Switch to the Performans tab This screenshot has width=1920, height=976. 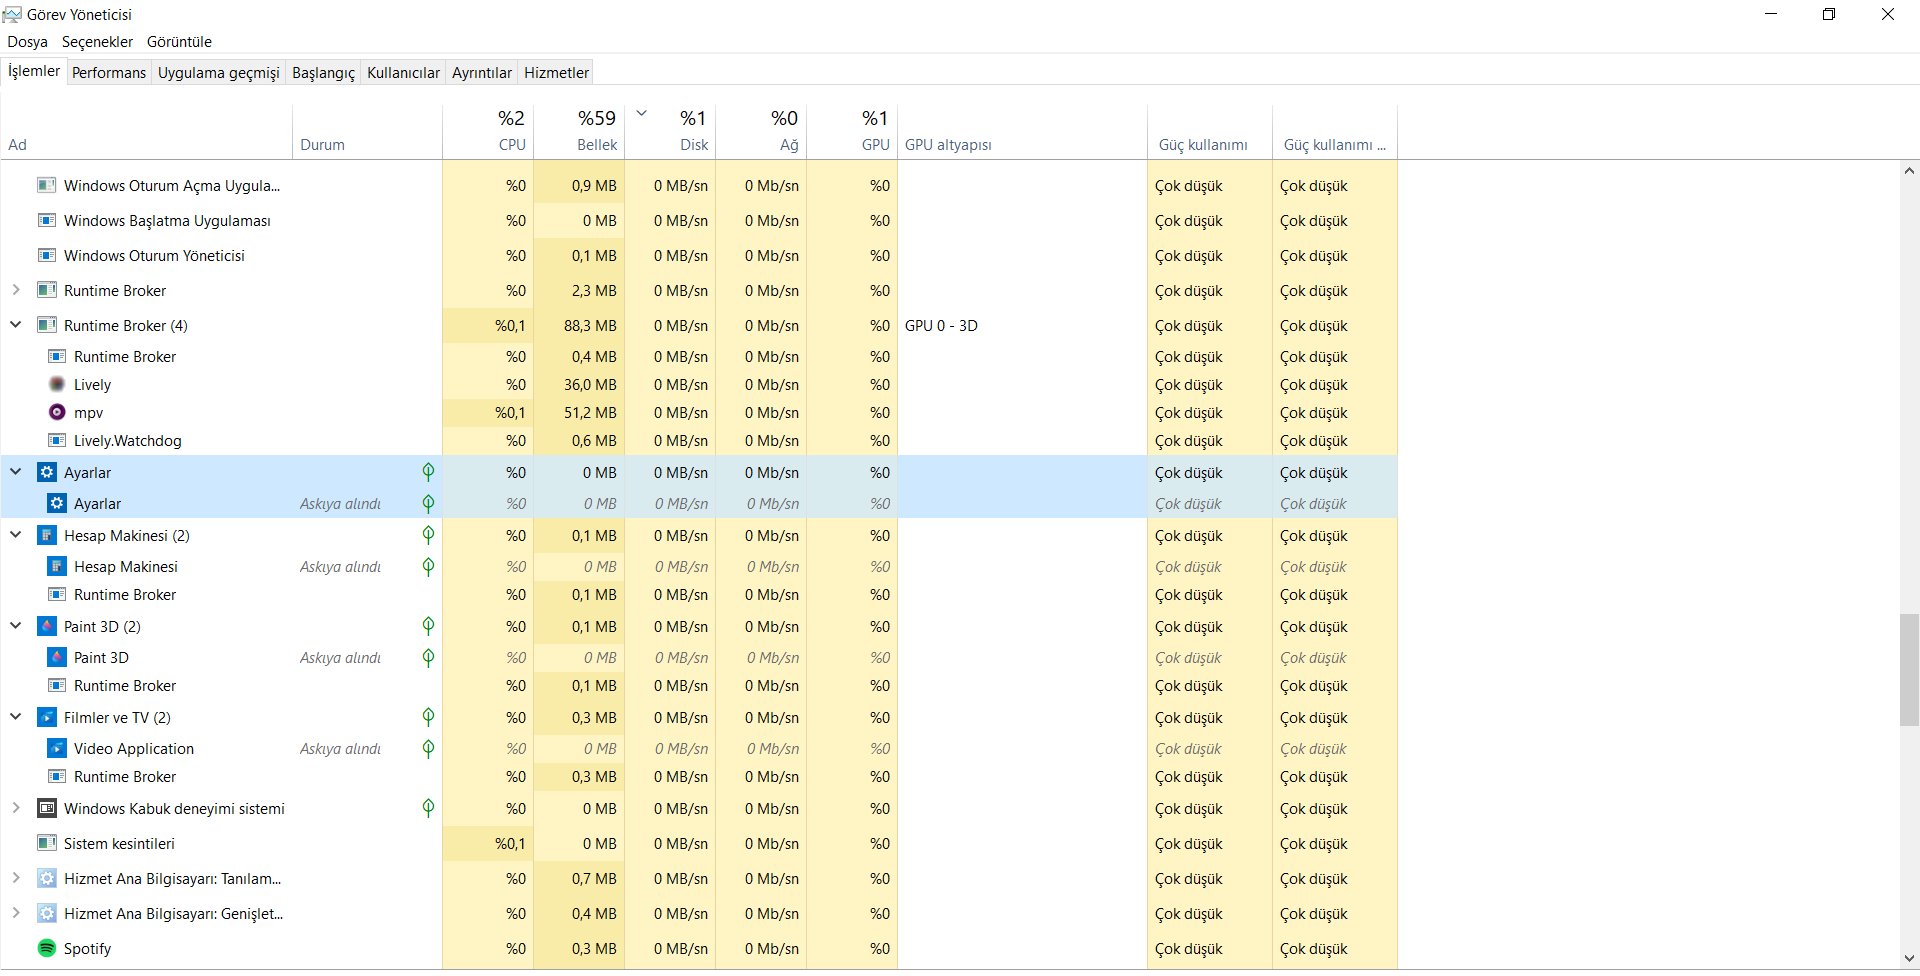tap(109, 72)
